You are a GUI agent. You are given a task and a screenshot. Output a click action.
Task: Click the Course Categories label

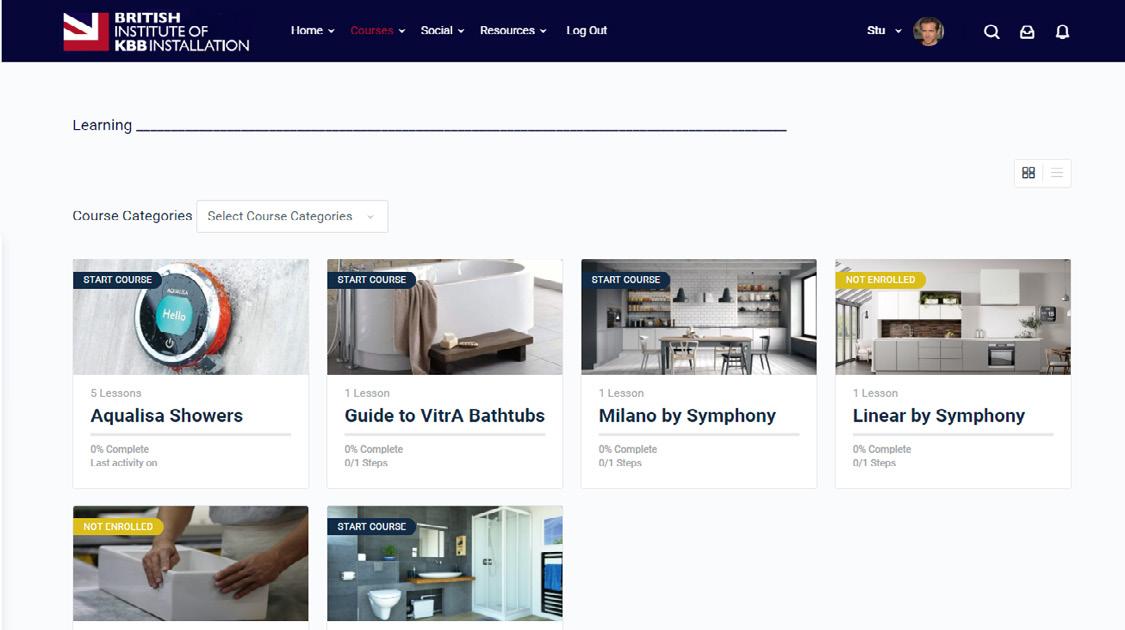pos(132,216)
